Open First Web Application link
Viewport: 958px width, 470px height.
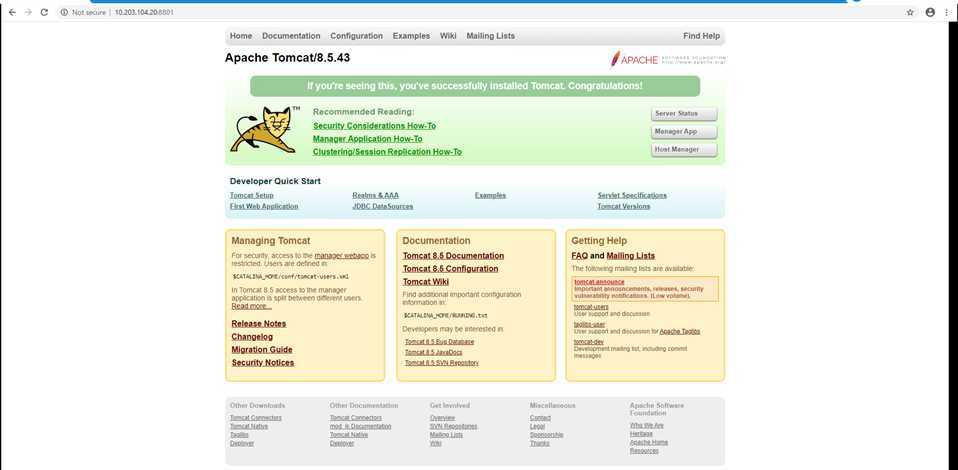tap(264, 207)
